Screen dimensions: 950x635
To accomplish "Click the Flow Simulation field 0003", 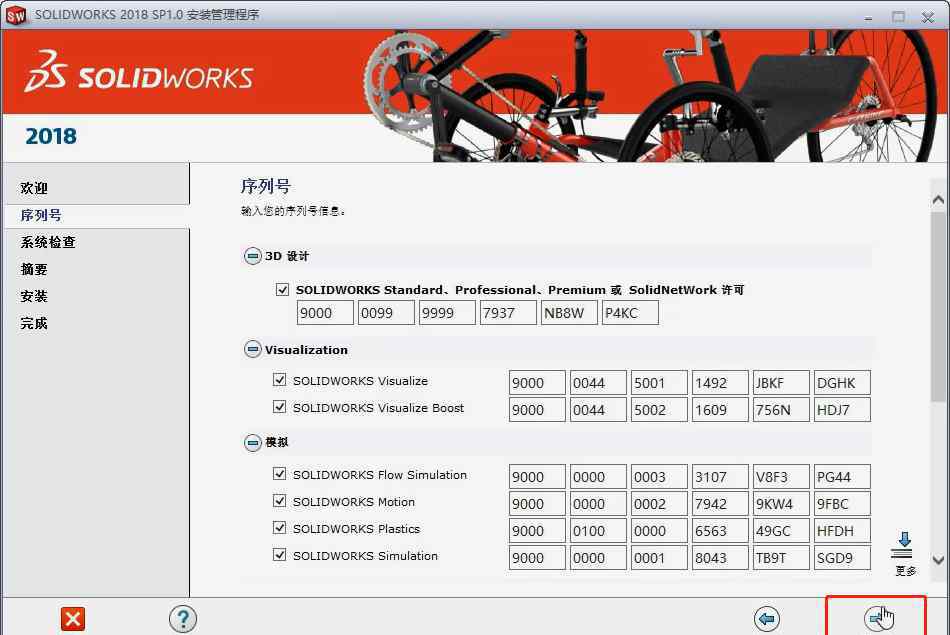I will (x=659, y=477).
